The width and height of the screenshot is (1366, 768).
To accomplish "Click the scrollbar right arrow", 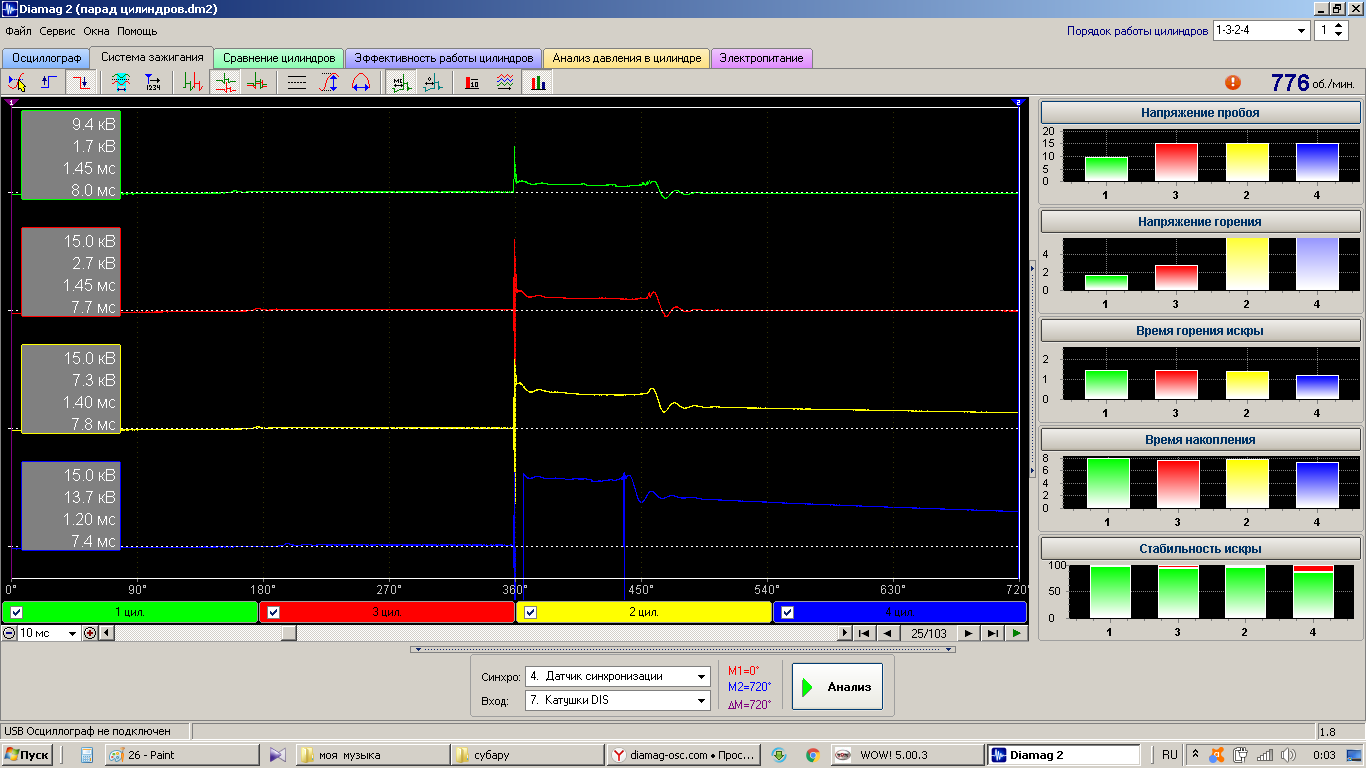I will 844,633.
